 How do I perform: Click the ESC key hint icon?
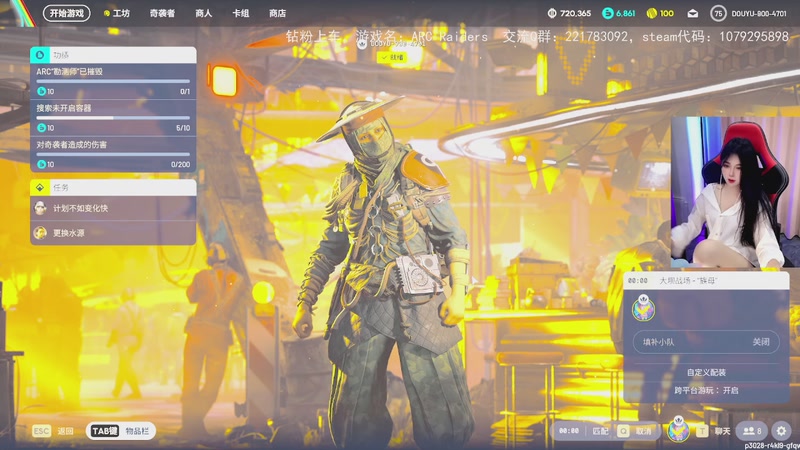[41, 431]
